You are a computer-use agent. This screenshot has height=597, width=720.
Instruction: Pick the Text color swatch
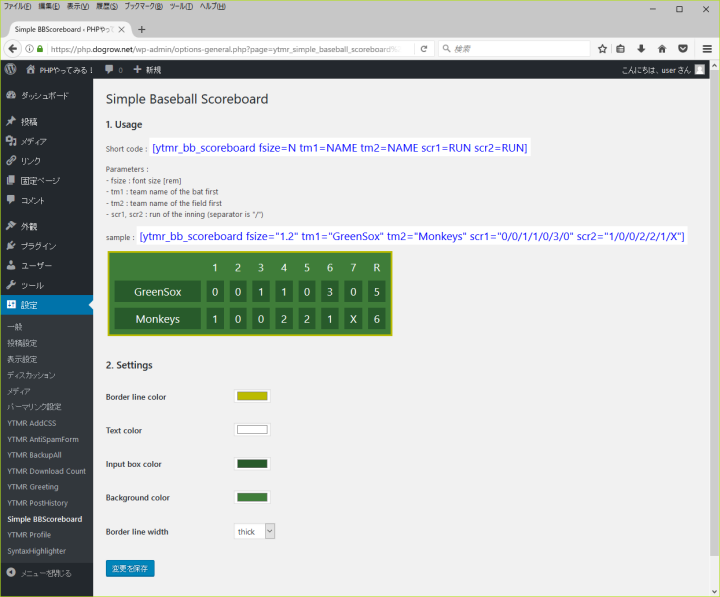252,430
